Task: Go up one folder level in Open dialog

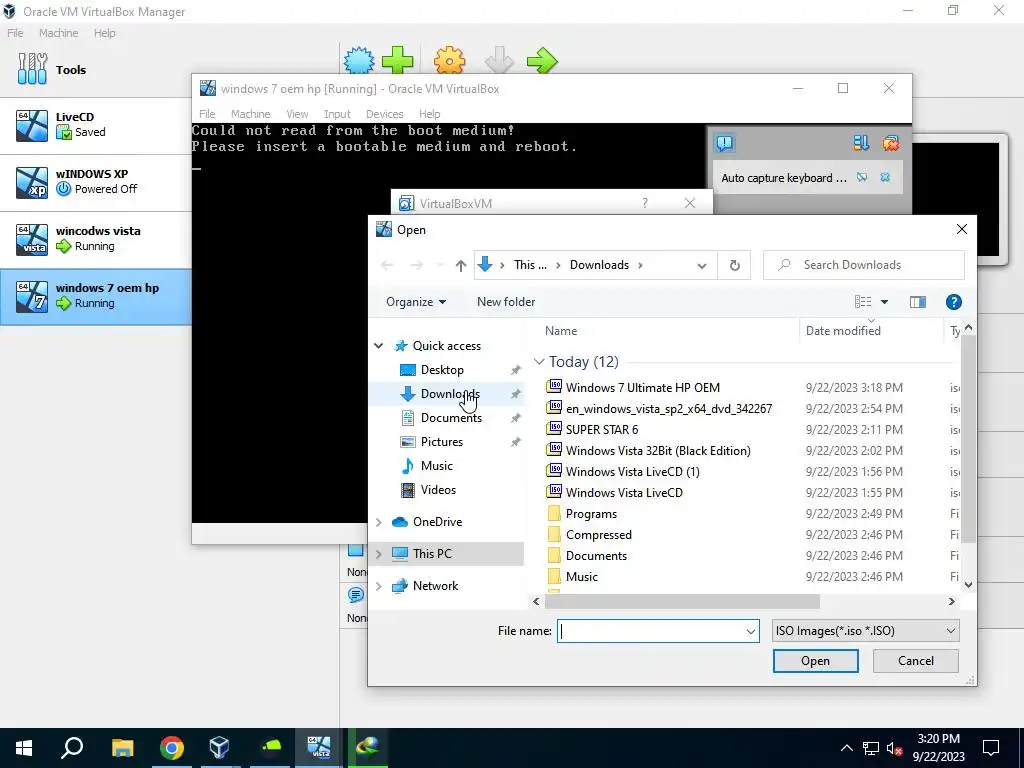Action: pos(461,265)
